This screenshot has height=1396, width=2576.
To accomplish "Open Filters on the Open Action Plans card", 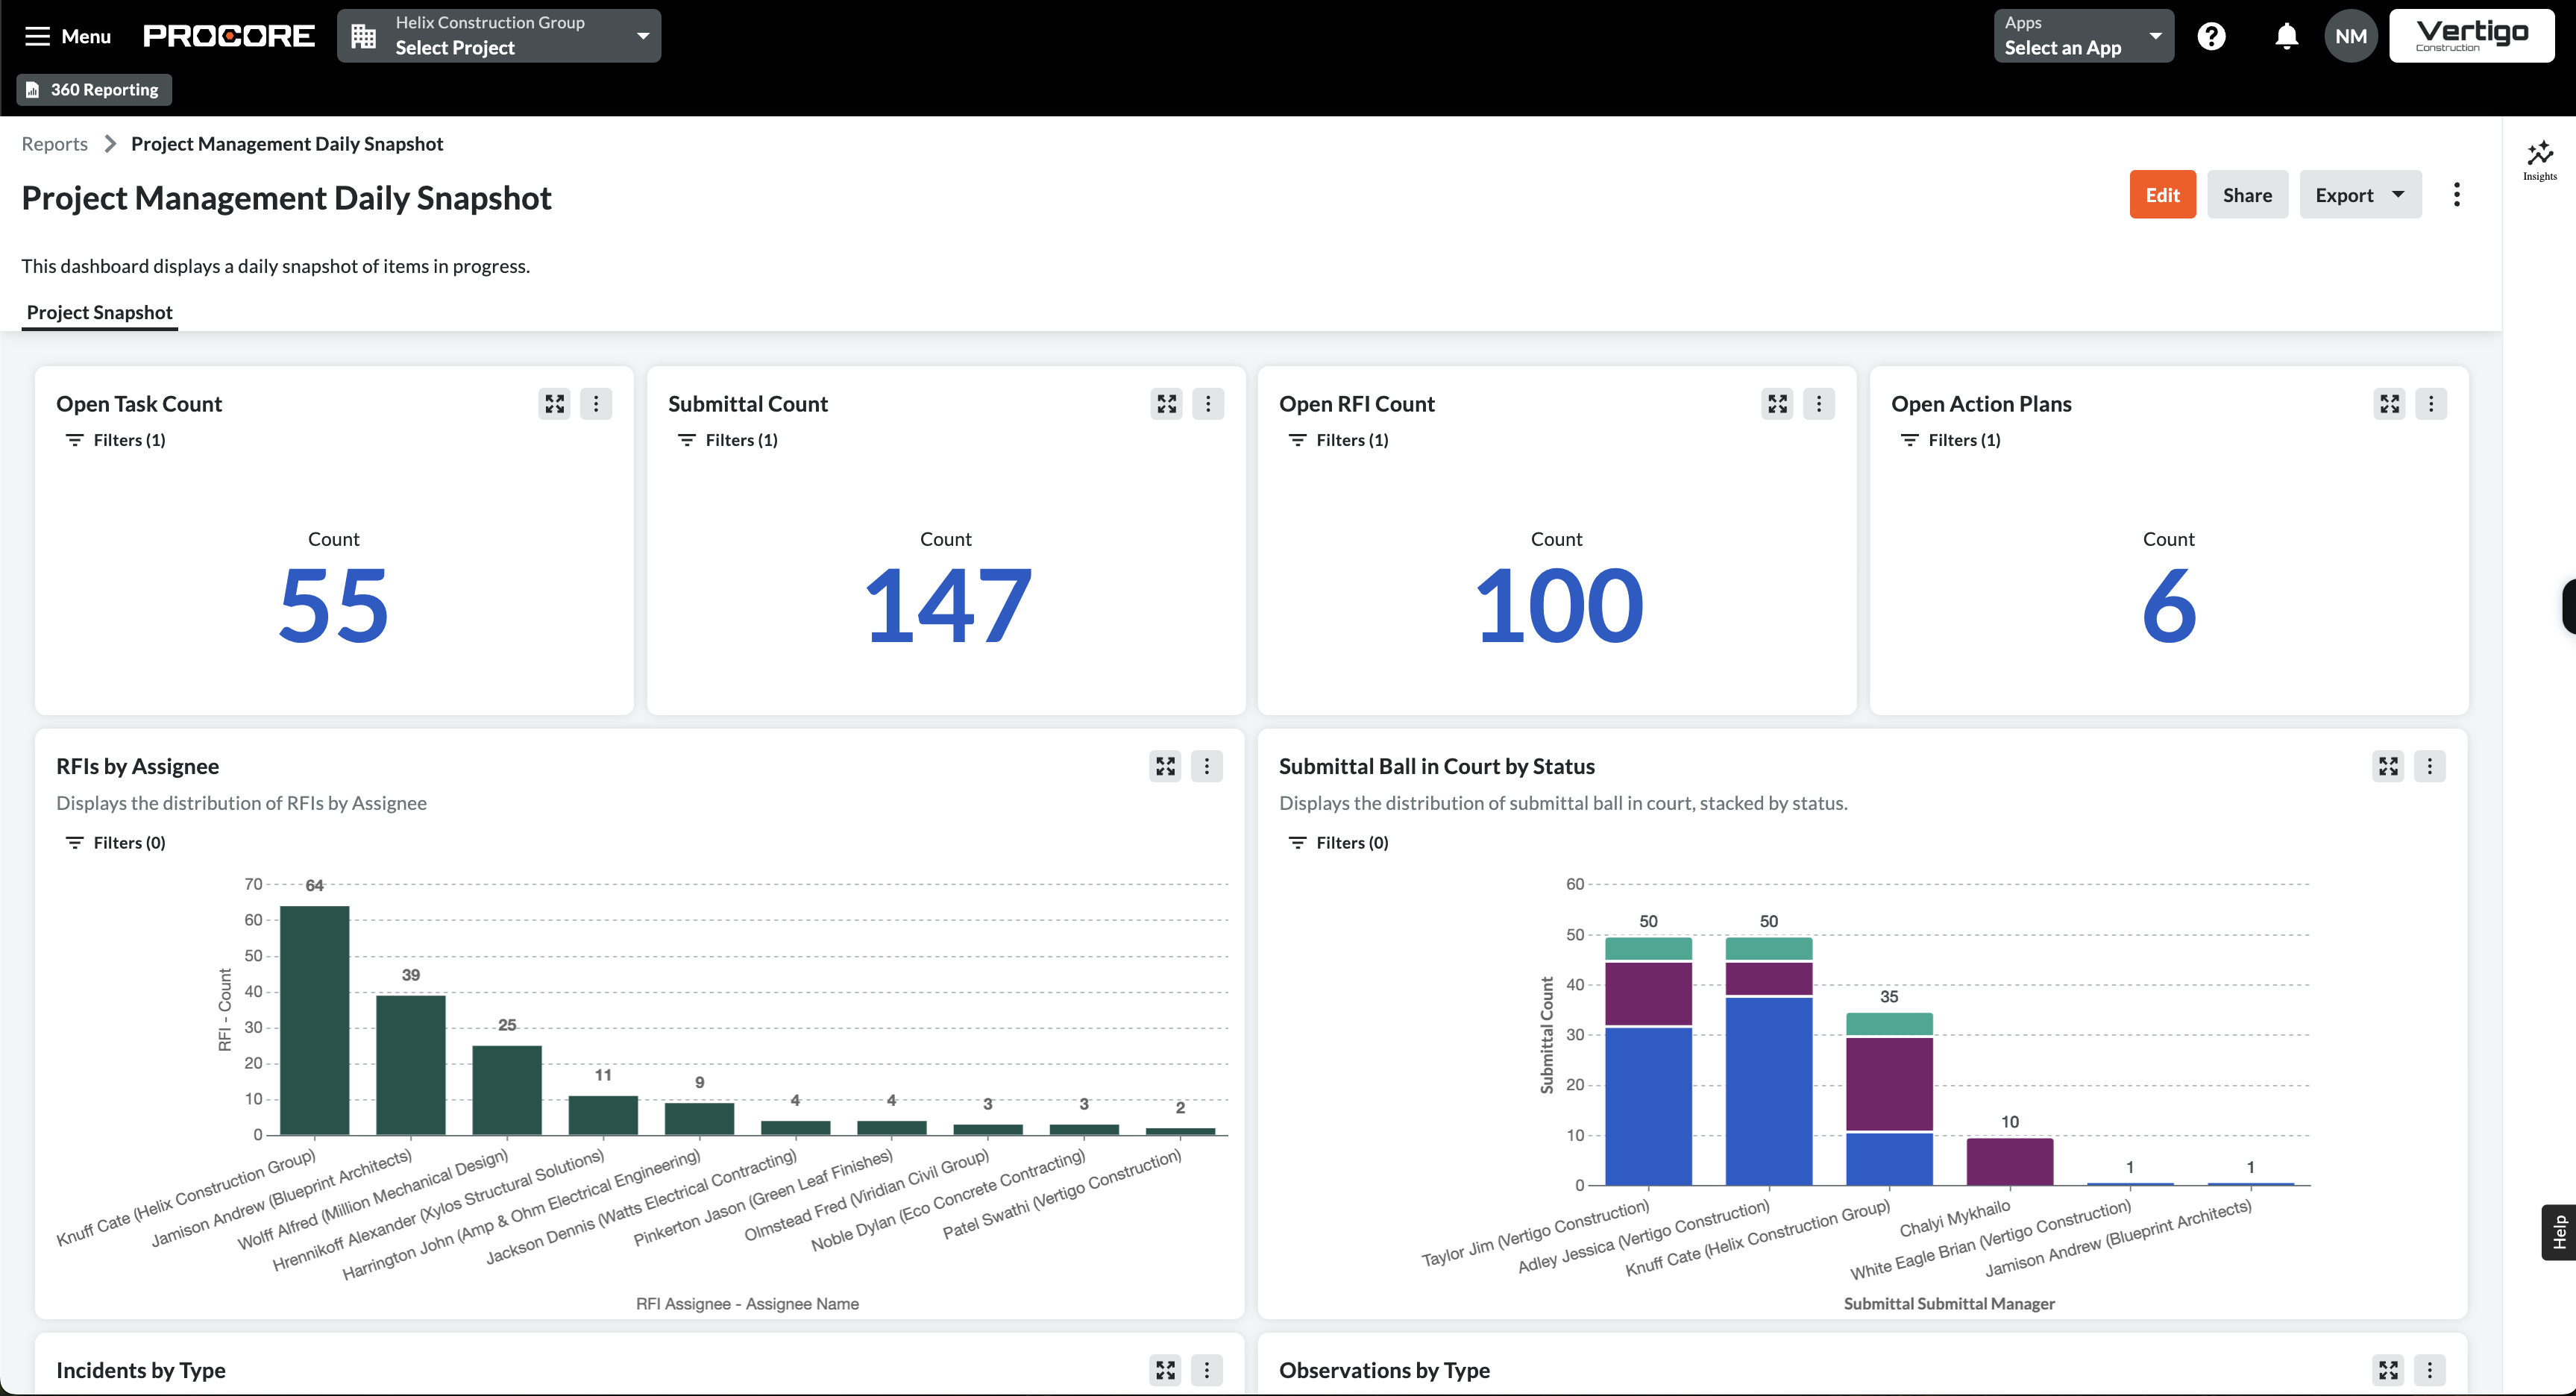I will tap(1949, 439).
